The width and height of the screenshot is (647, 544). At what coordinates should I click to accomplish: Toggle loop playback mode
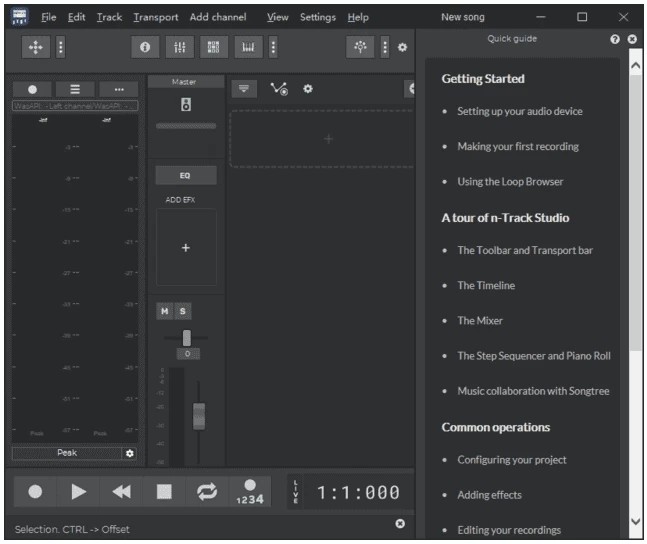click(x=207, y=491)
